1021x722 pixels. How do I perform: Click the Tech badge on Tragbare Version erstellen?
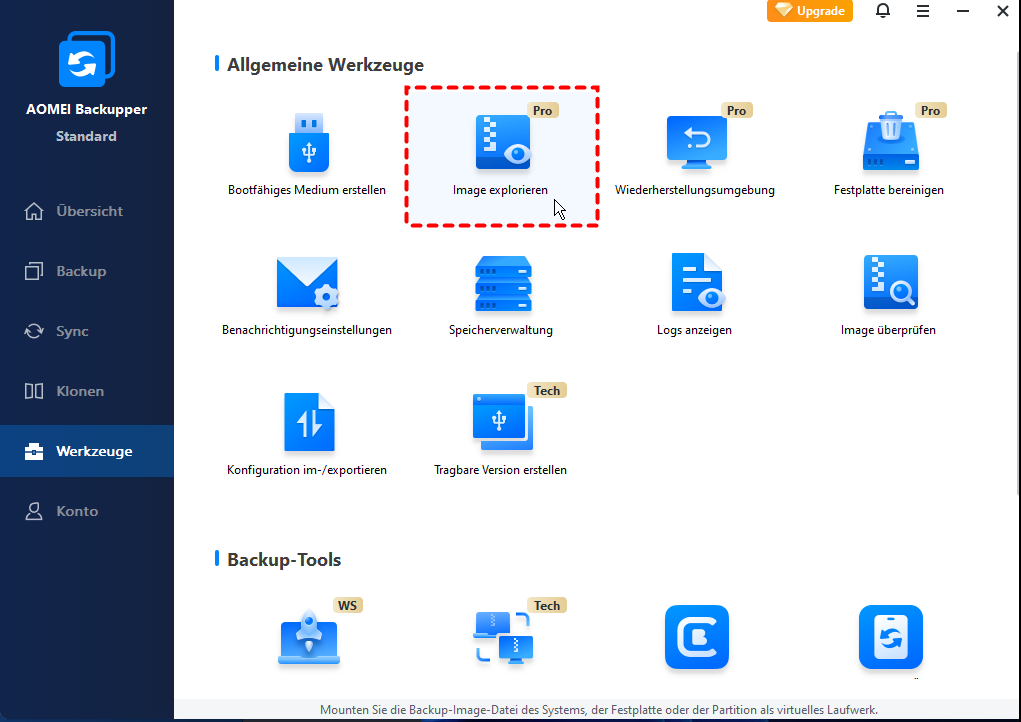tap(547, 391)
